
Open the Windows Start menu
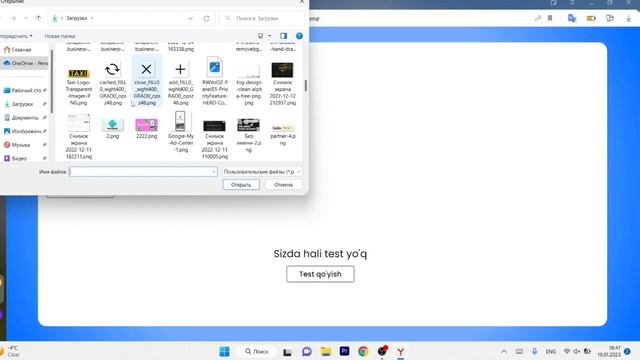pos(224,351)
